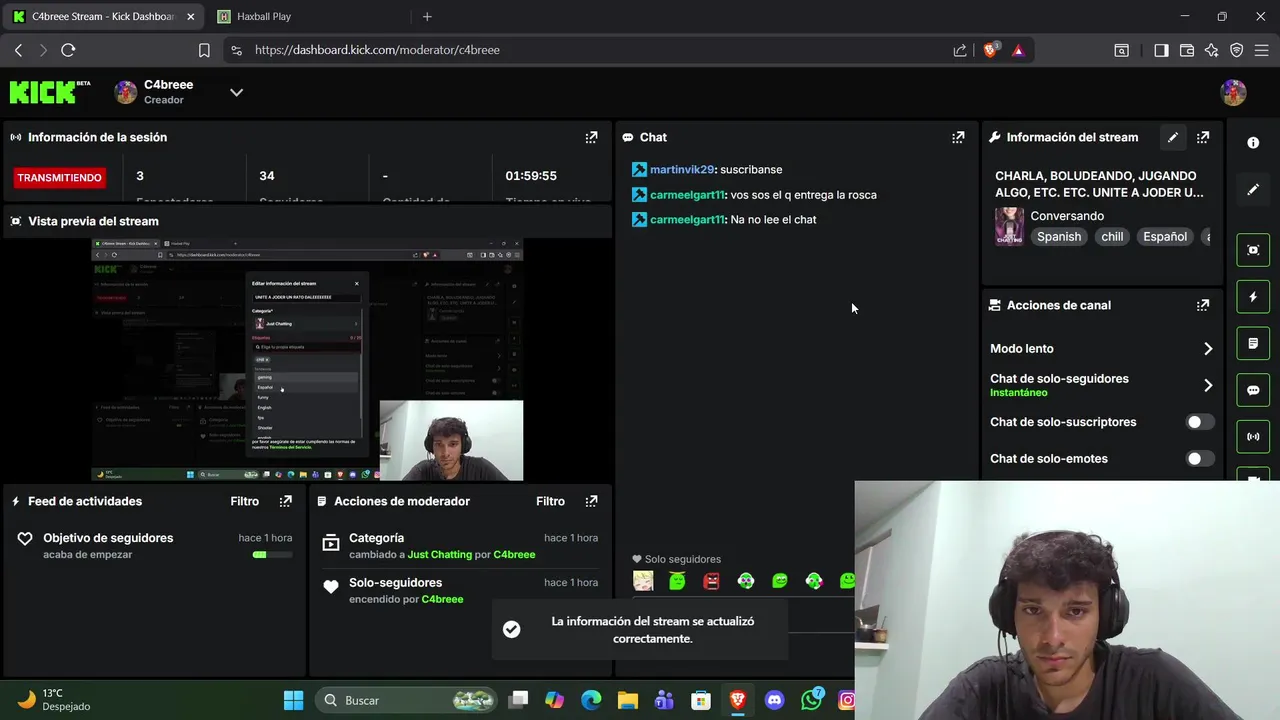Open Brave Leo AI sparkle icon
Image resolution: width=1280 pixels, height=720 pixels.
[x=1212, y=50]
